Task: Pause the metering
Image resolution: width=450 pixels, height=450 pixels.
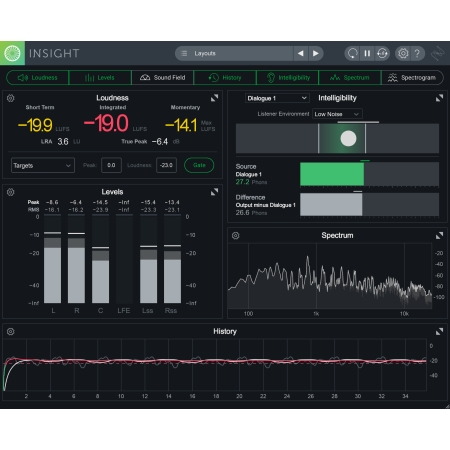Action: 367,53
